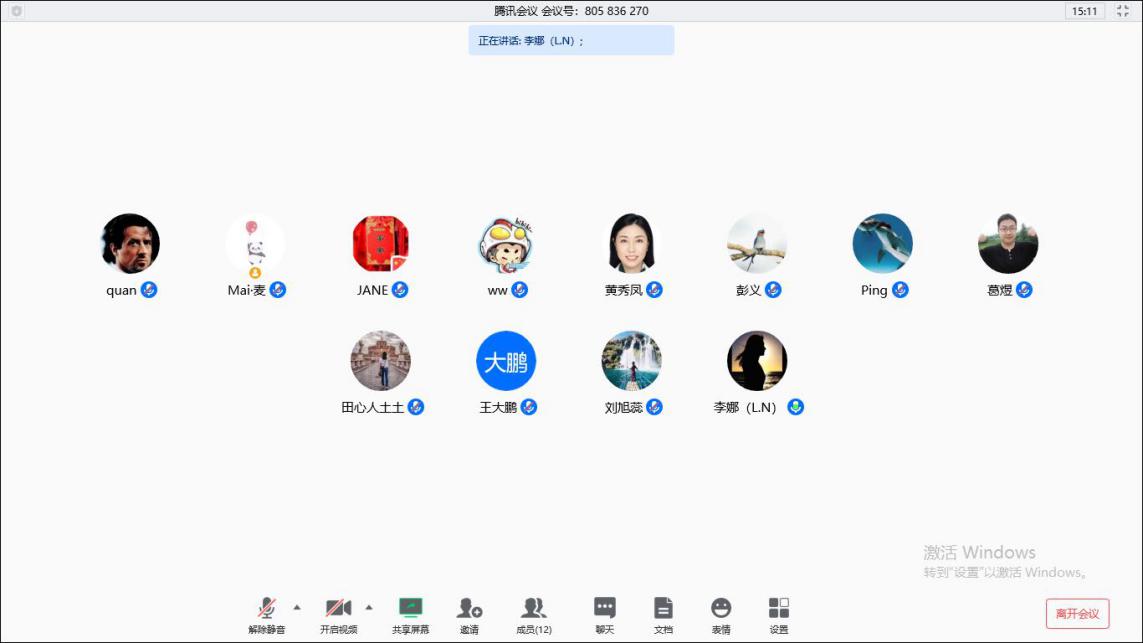Image resolution: width=1143 pixels, height=643 pixels.
Task: Expand video options arrow beside 开启视频
Action: 369,607
